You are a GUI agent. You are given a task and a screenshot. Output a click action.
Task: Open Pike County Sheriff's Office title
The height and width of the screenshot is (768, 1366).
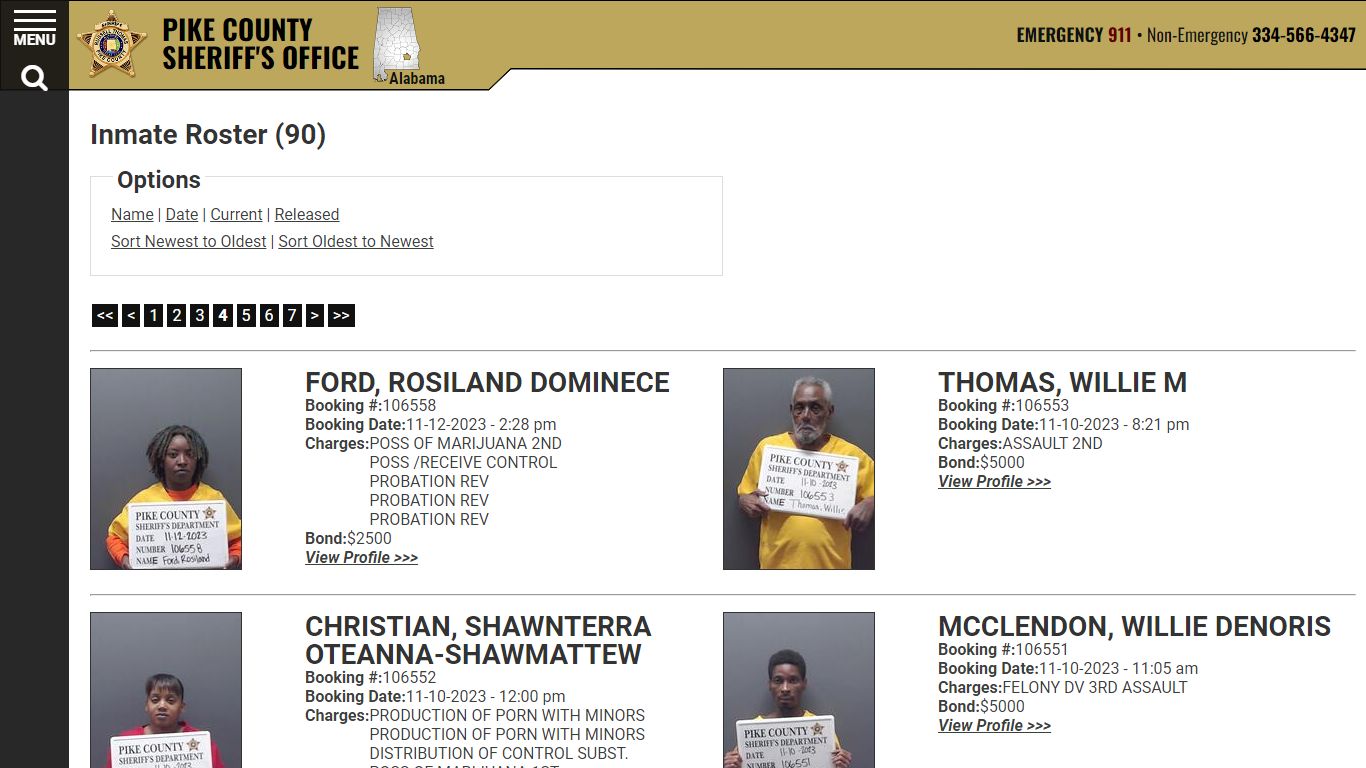click(260, 44)
